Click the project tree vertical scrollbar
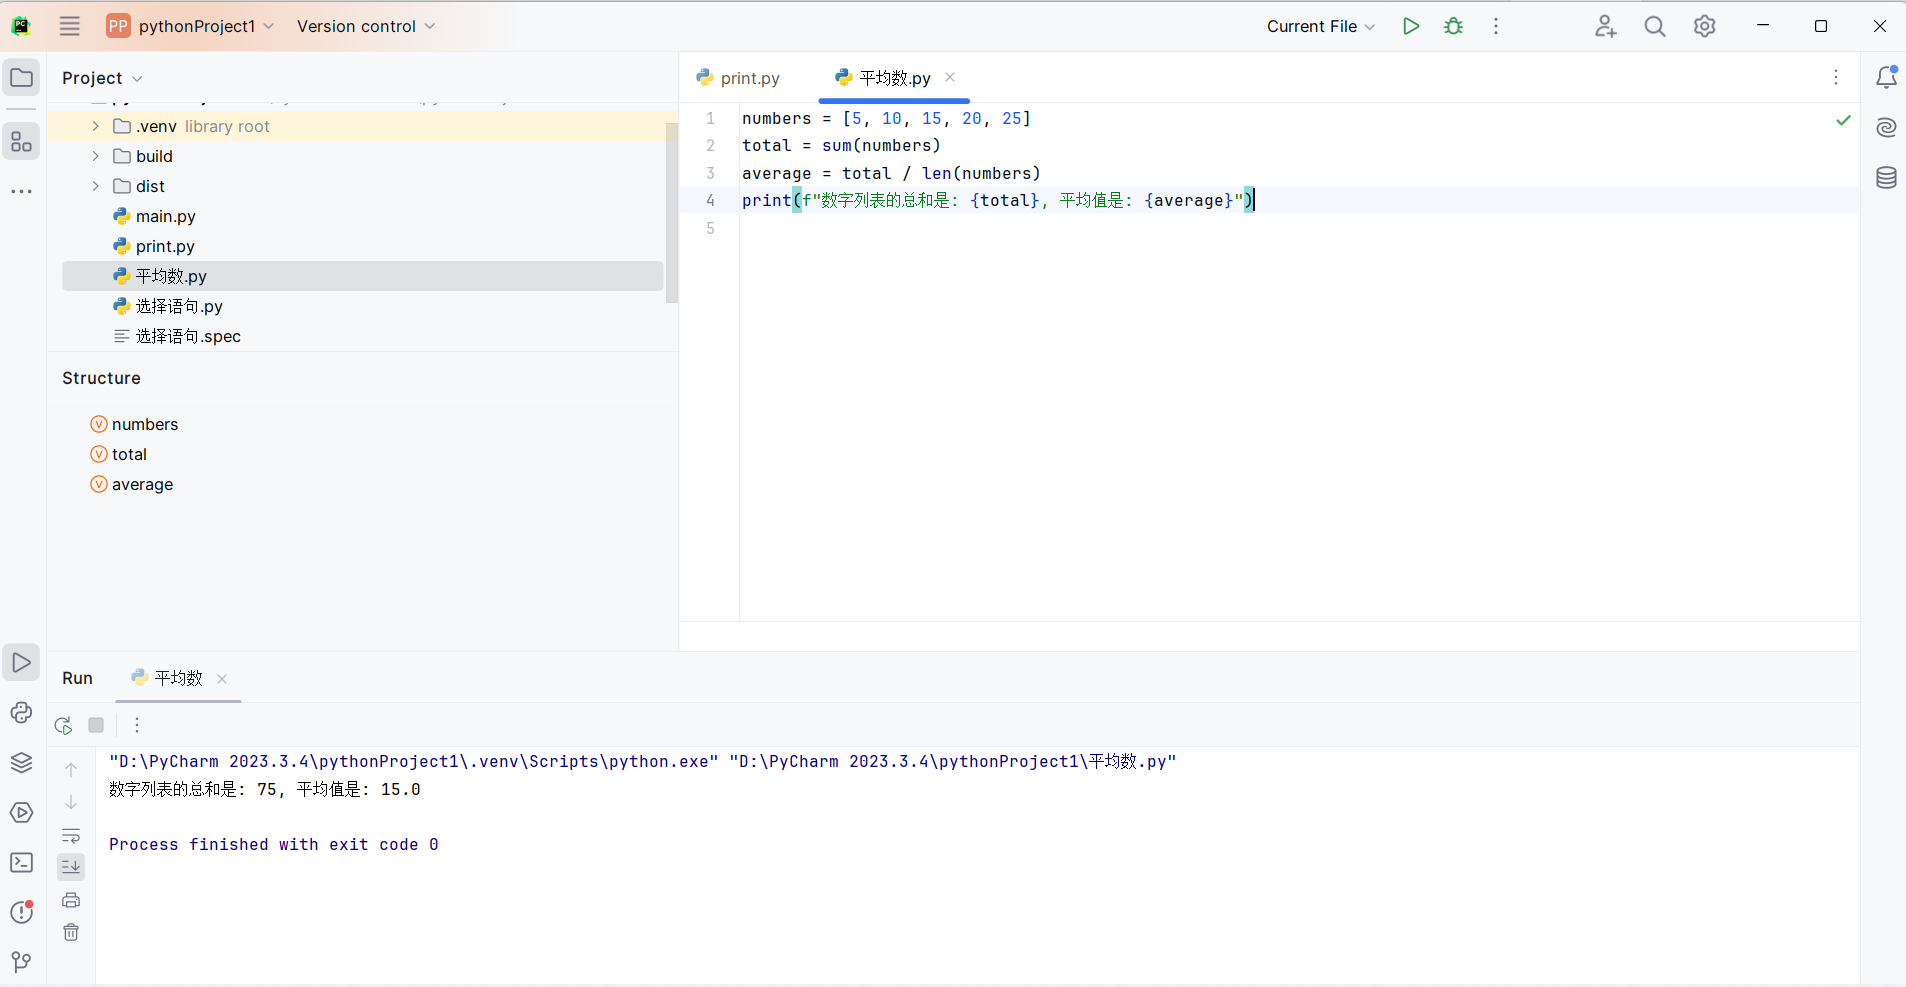The image size is (1906, 987). coord(672,212)
